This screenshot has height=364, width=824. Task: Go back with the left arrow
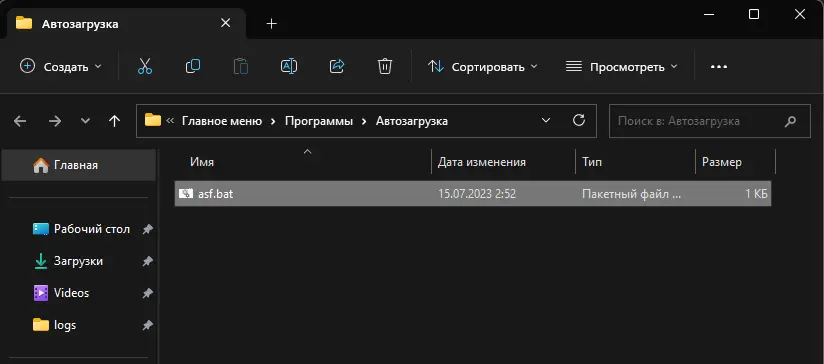20,121
